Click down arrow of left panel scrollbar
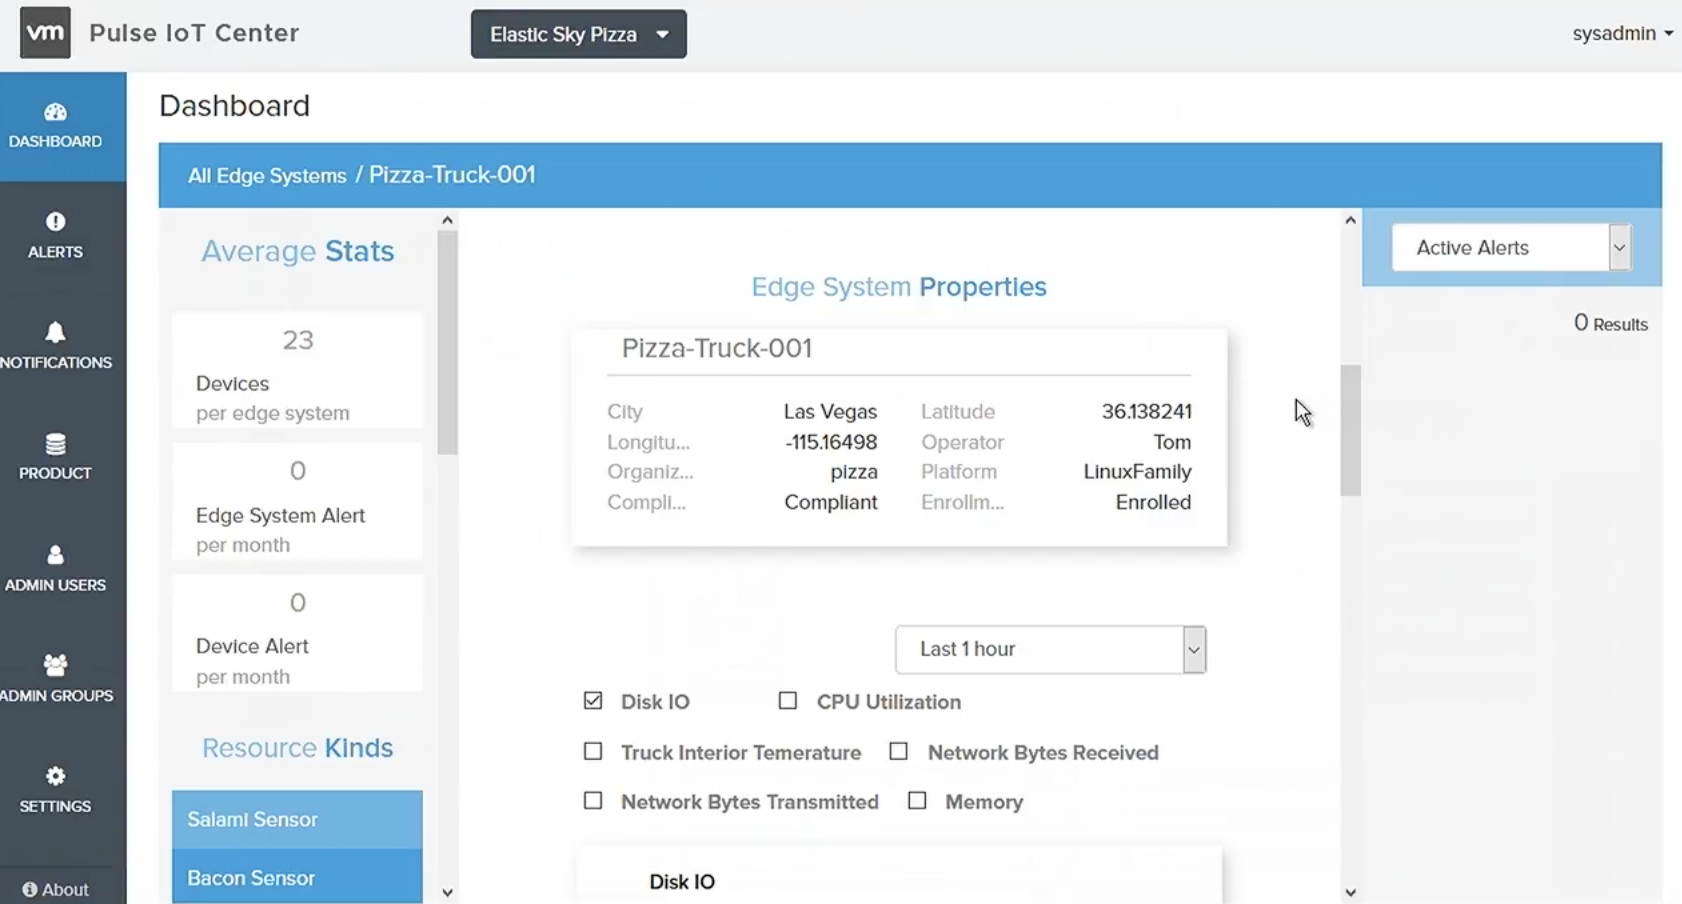This screenshot has width=1682, height=904. pos(447,893)
